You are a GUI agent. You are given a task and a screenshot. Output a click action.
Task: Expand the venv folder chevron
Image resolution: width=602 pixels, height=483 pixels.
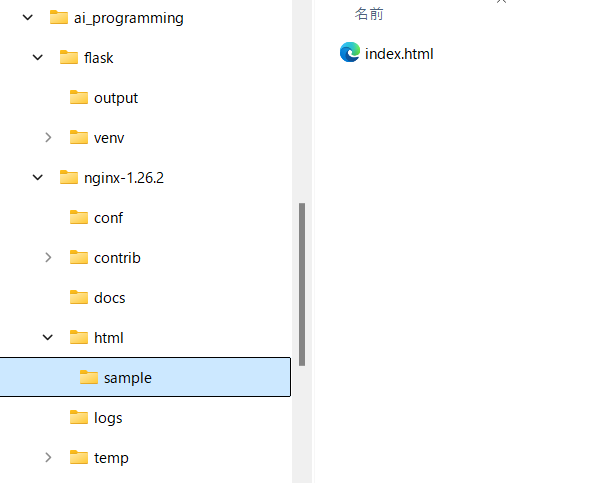click(48, 138)
